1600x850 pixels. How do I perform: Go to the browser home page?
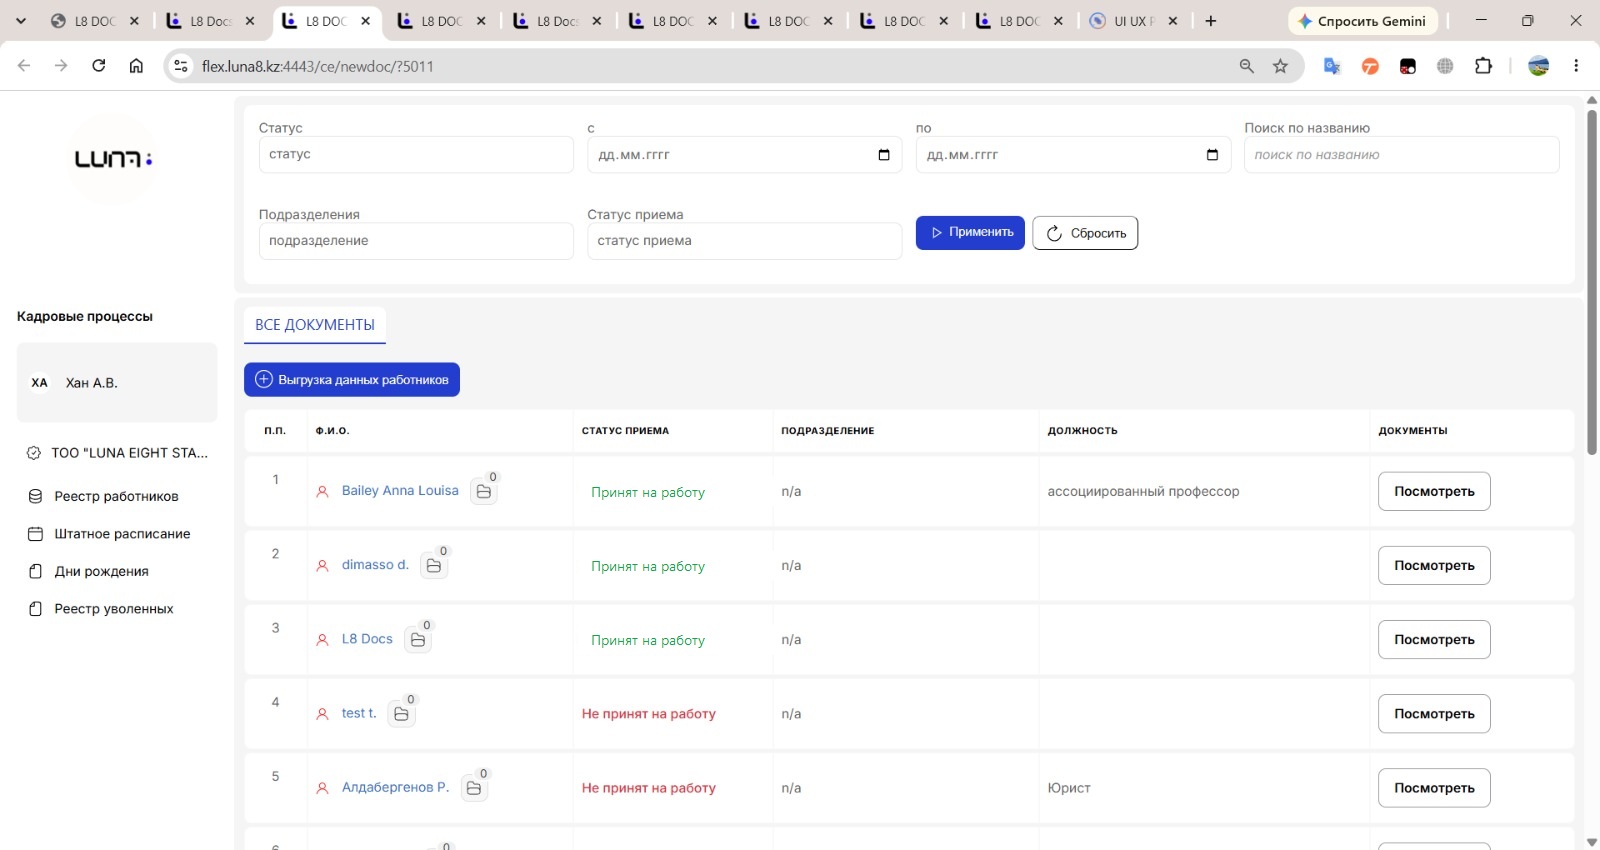[136, 66]
